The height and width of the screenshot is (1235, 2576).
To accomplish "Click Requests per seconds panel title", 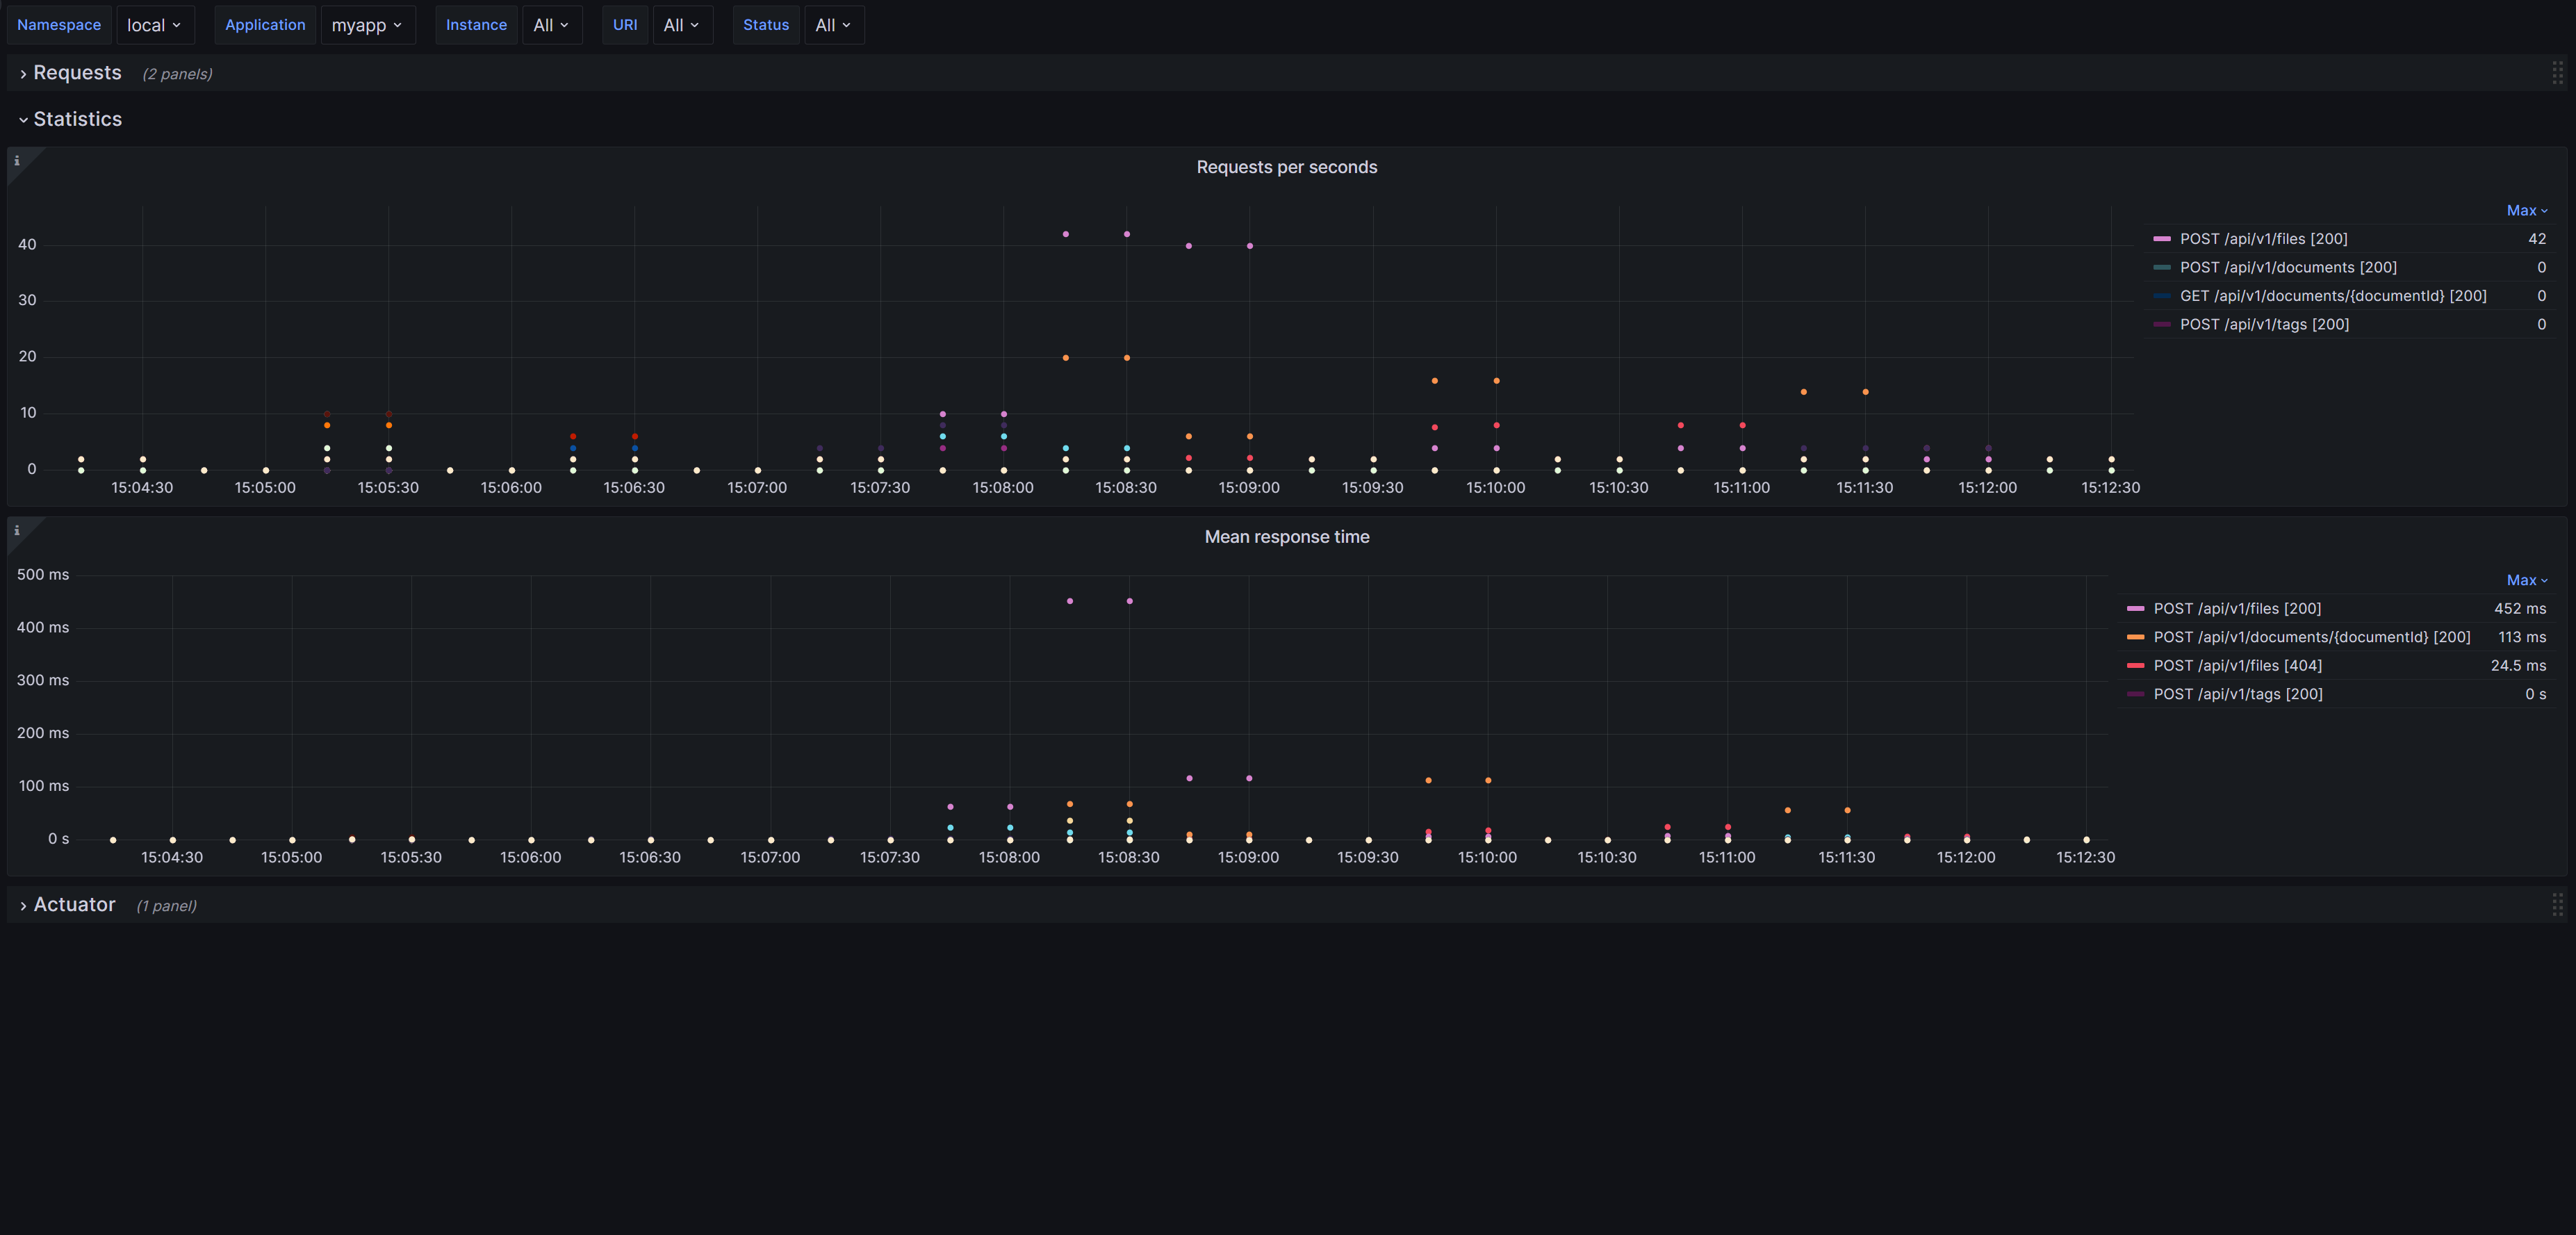I will click(1286, 167).
